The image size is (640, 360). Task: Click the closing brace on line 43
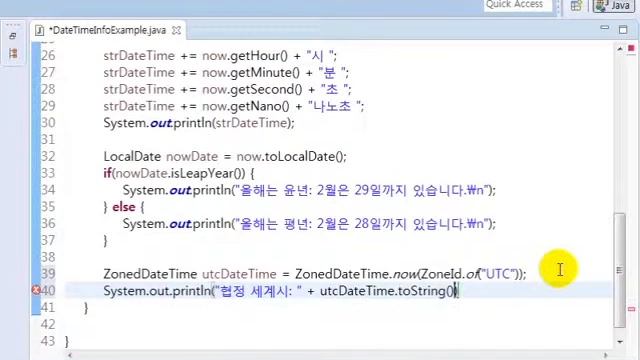[67, 341]
